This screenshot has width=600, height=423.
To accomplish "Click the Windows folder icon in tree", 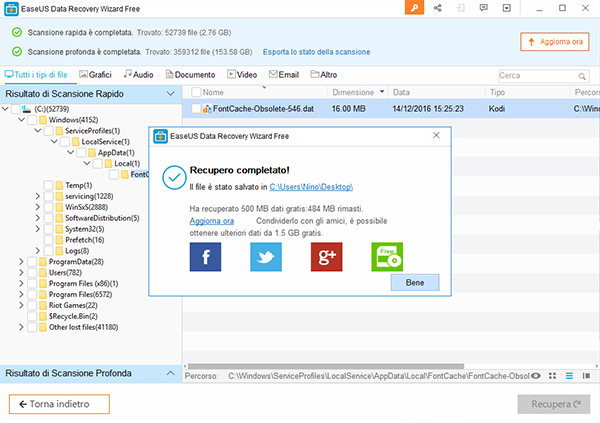I will click(x=43, y=120).
